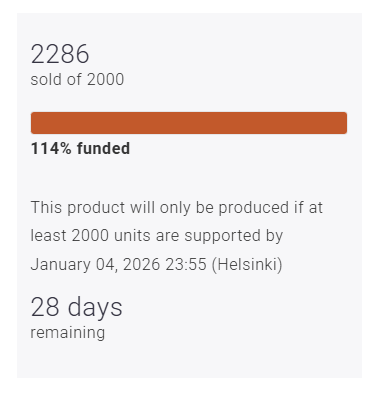
Task: Select the word "produced" in the description
Action: 254,208
